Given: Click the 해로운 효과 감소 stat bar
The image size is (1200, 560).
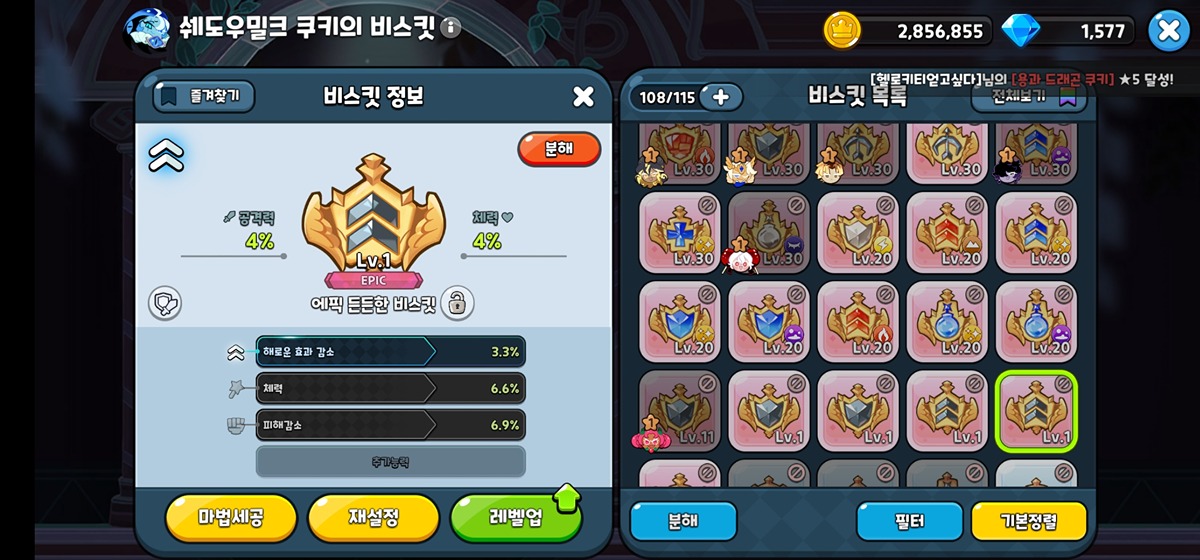Looking at the screenshot, I should click(x=390, y=352).
